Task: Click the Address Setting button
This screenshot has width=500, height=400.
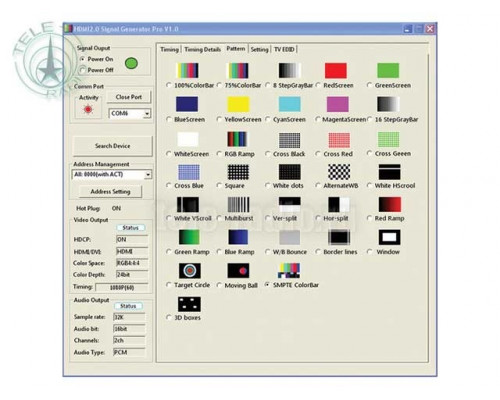Action: tap(110, 191)
